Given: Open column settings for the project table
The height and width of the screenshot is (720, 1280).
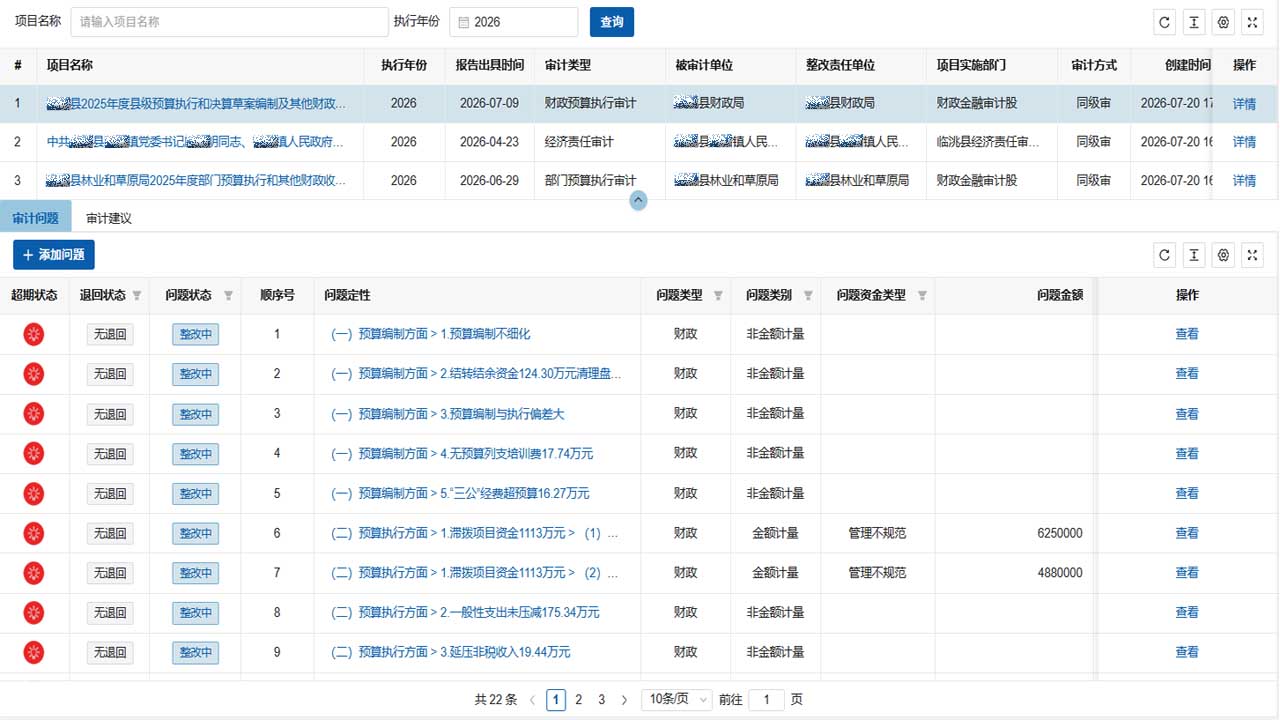Looking at the screenshot, I should point(1223,22).
